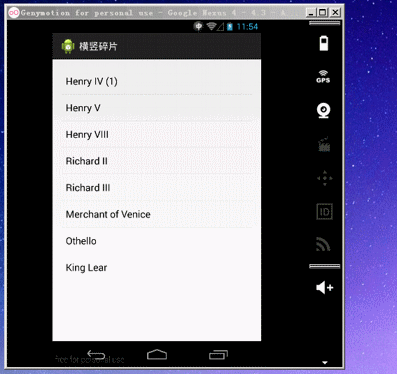Click the network signal widget icon

click(x=323, y=244)
